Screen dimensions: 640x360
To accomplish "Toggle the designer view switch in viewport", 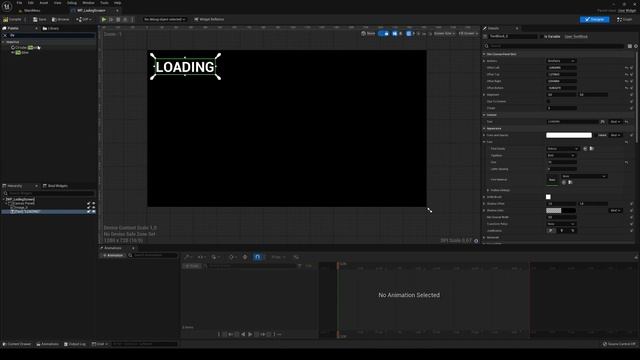I will (x=383, y=33).
